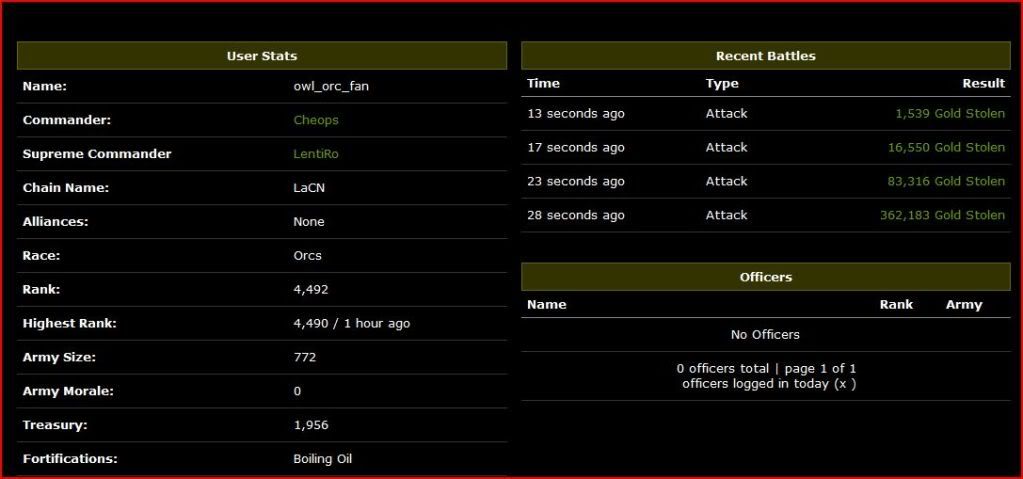Click the Name column header in Officers
The height and width of the screenshot is (479, 1023).
[x=547, y=305]
